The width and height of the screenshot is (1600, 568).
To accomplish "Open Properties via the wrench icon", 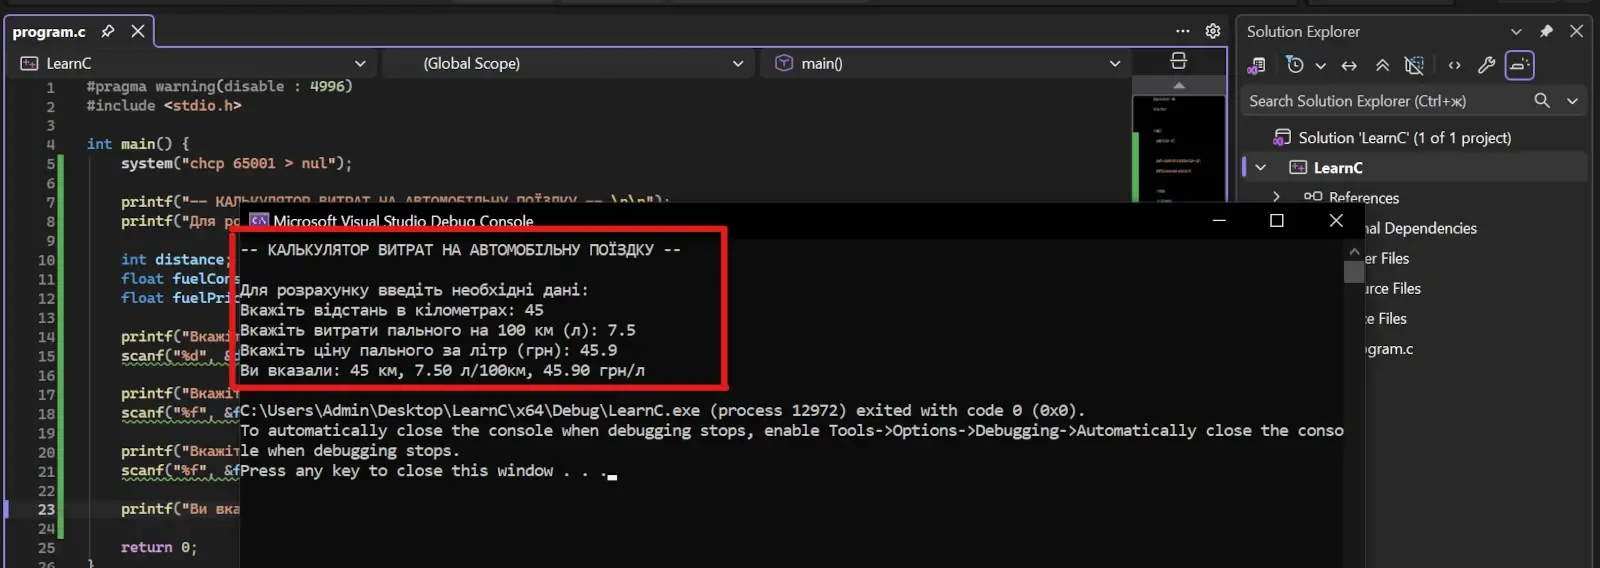I will pyautogui.click(x=1486, y=65).
